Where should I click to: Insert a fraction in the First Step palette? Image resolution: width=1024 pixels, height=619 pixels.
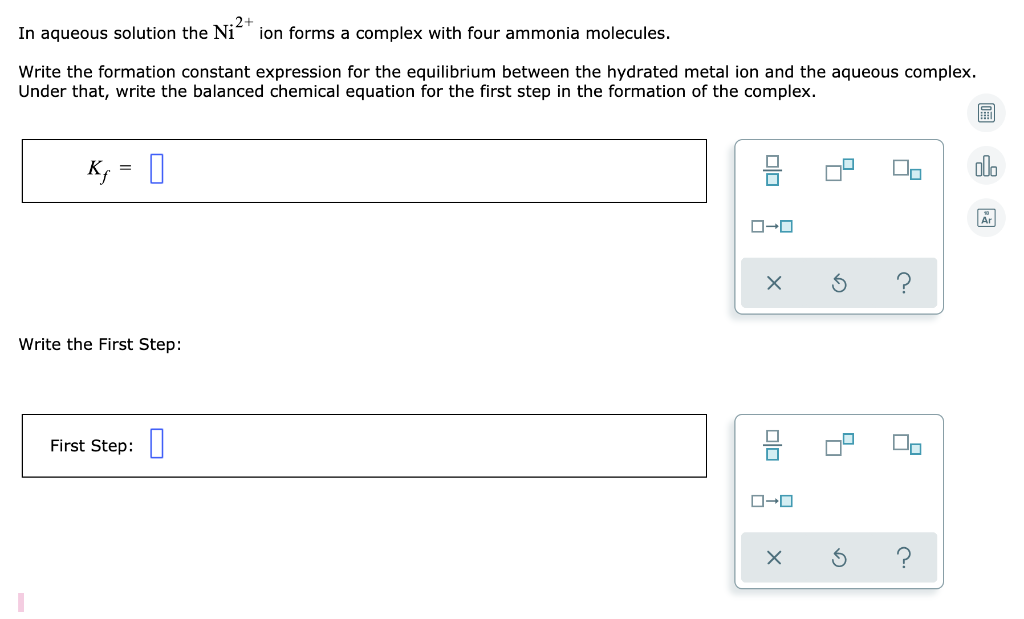[x=771, y=446]
